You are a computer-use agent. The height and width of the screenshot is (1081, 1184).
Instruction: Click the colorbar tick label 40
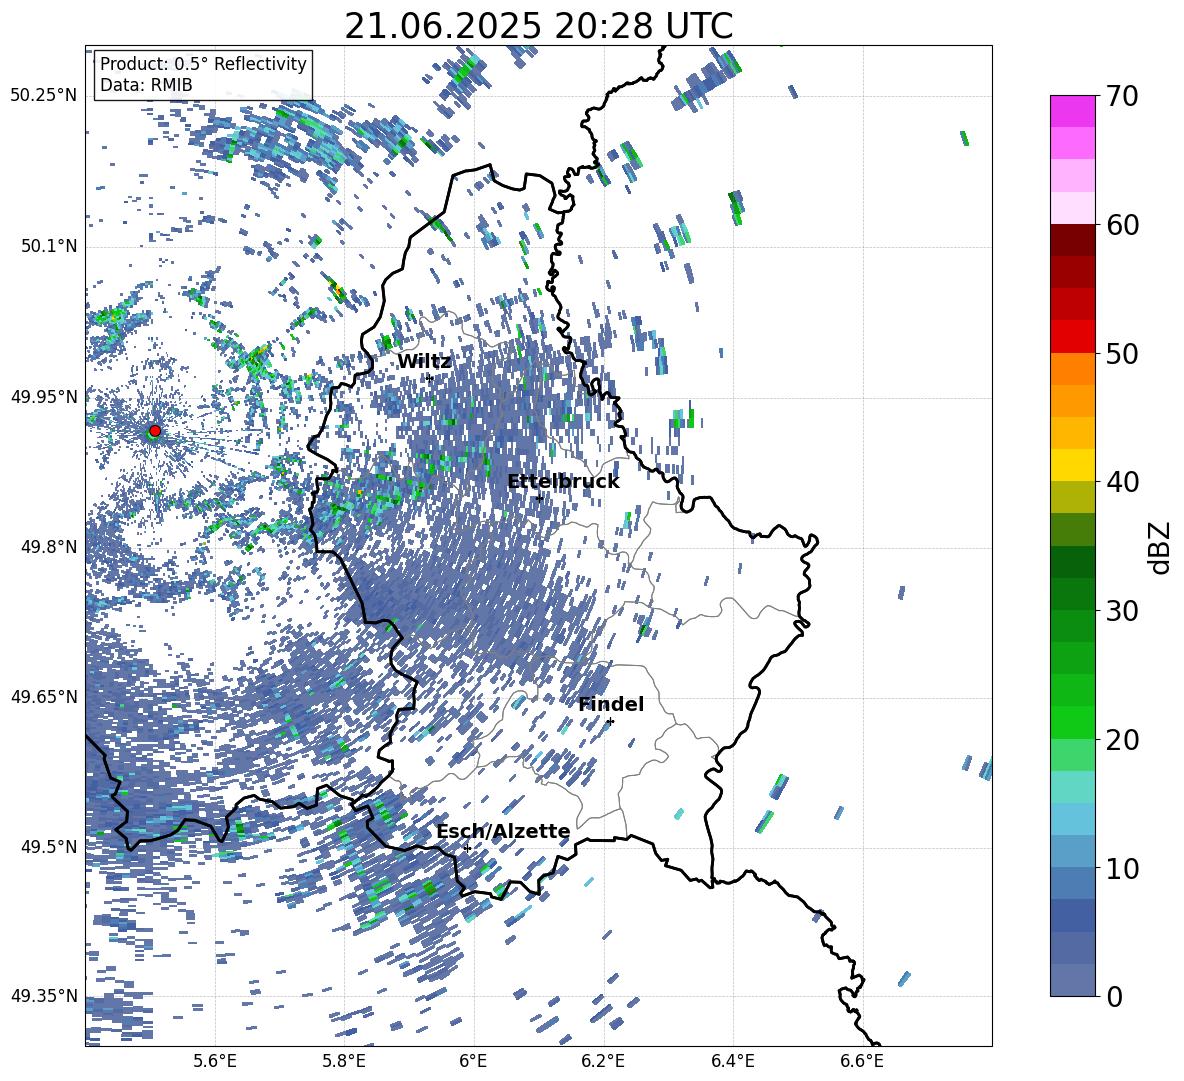[x=1121, y=482]
